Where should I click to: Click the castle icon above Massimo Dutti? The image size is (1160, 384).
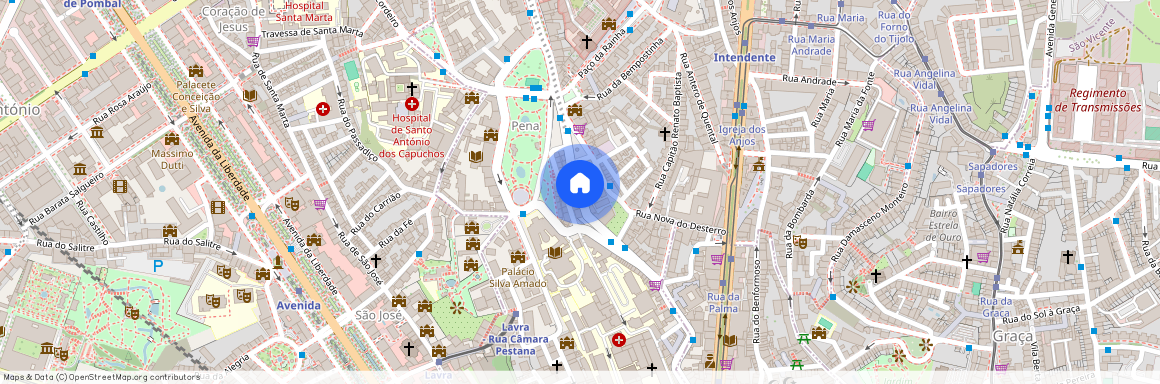tap(172, 139)
